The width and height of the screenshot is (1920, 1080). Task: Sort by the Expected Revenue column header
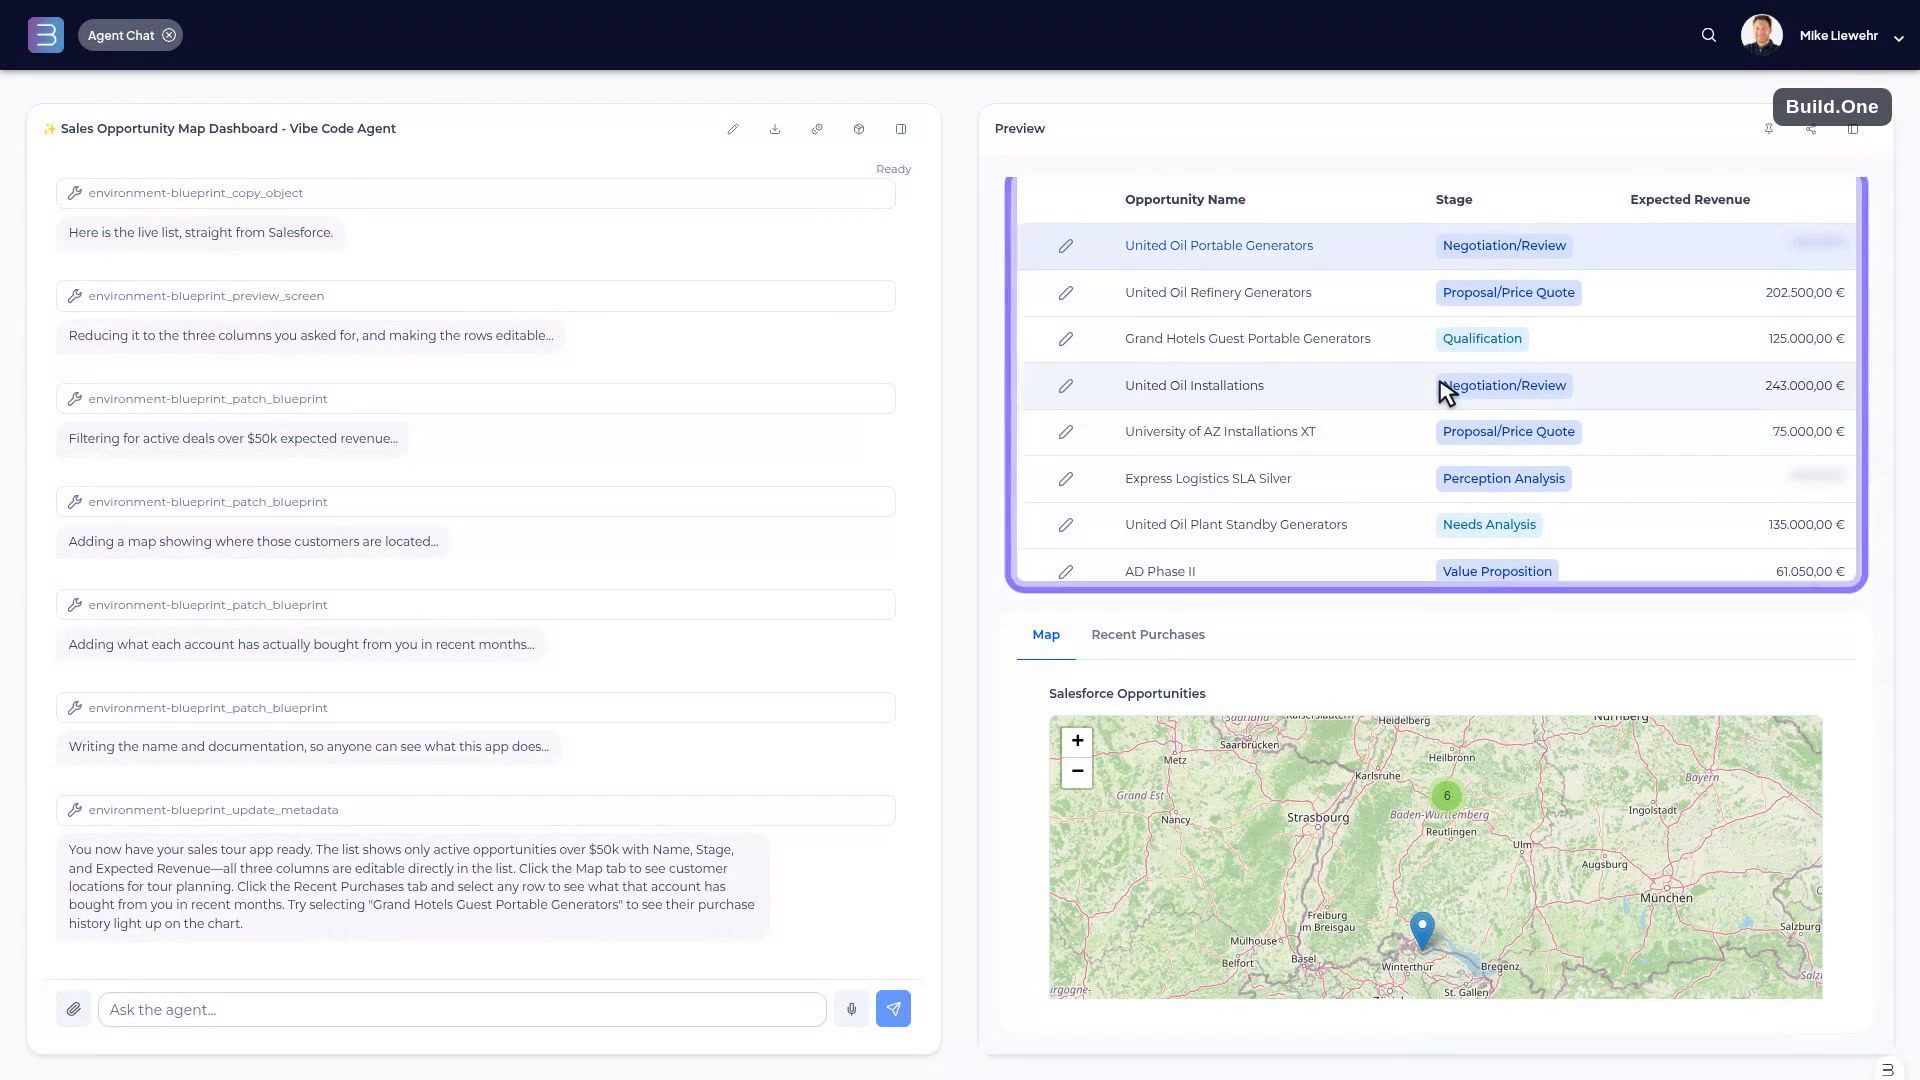pos(1690,200)
